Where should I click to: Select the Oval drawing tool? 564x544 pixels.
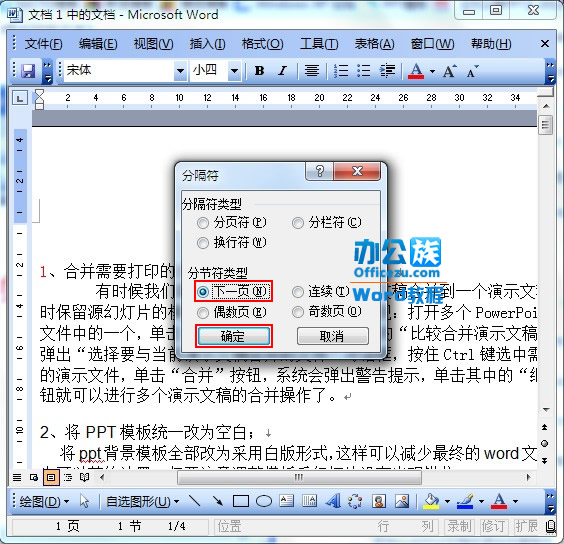coord(264,501)
